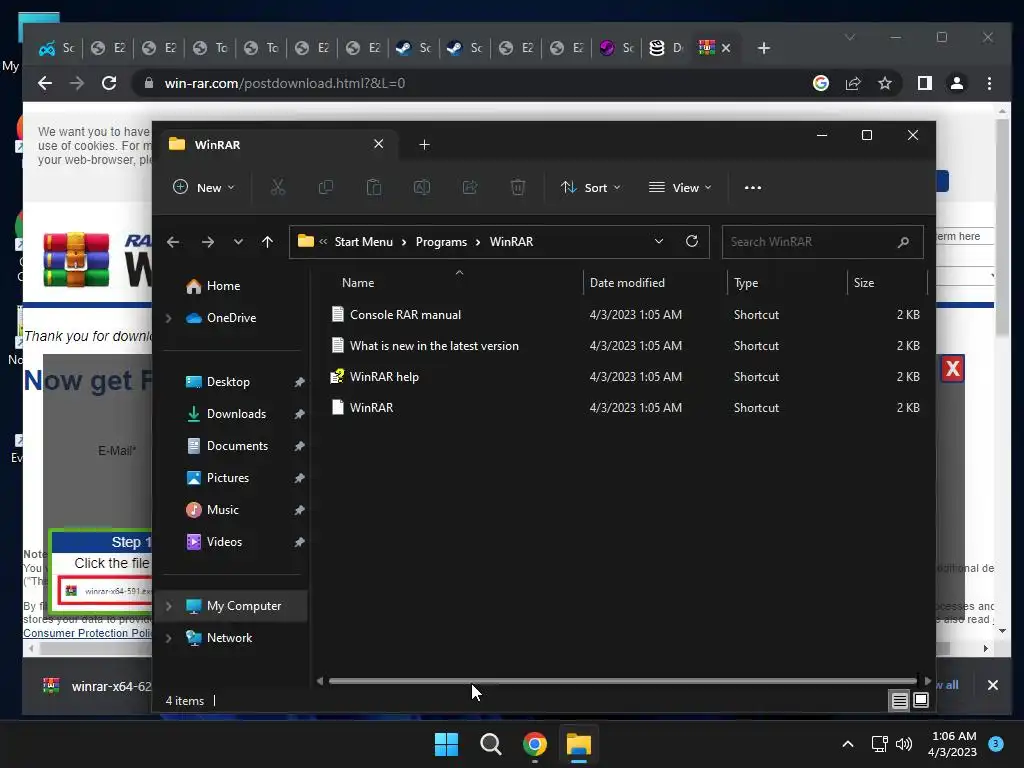Click the Google icon in the address bar

[x=821, y=83]
